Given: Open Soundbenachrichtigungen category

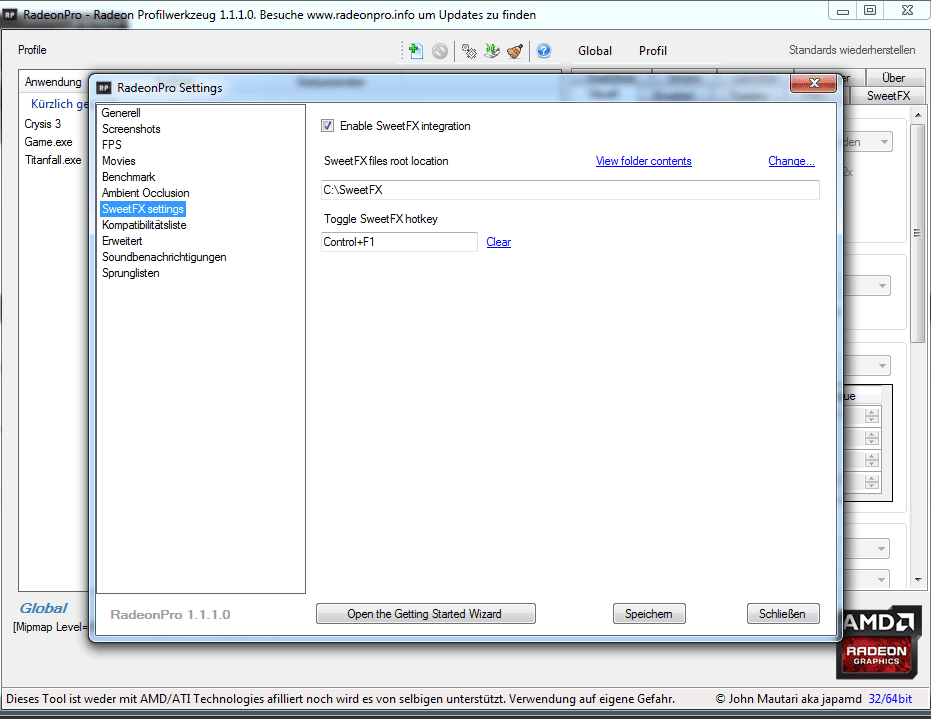Looking at the screenshot, I should tap(164, 257).
